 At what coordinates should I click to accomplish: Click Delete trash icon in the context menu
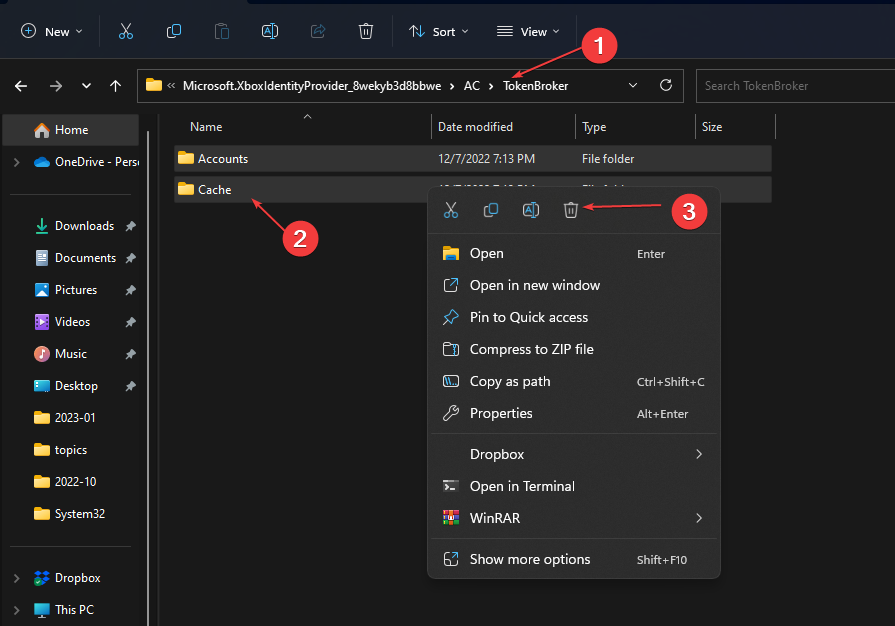point(571,210)
